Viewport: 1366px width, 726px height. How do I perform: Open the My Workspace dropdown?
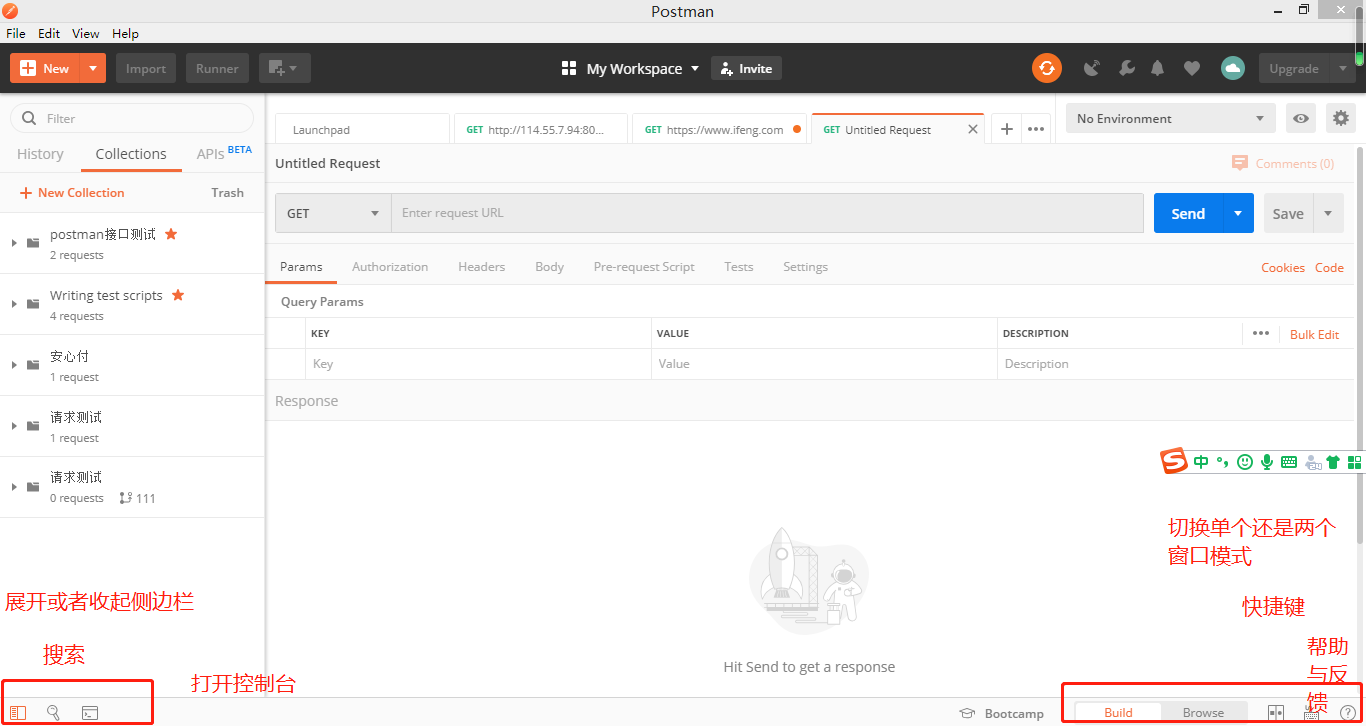coord(643,68)
